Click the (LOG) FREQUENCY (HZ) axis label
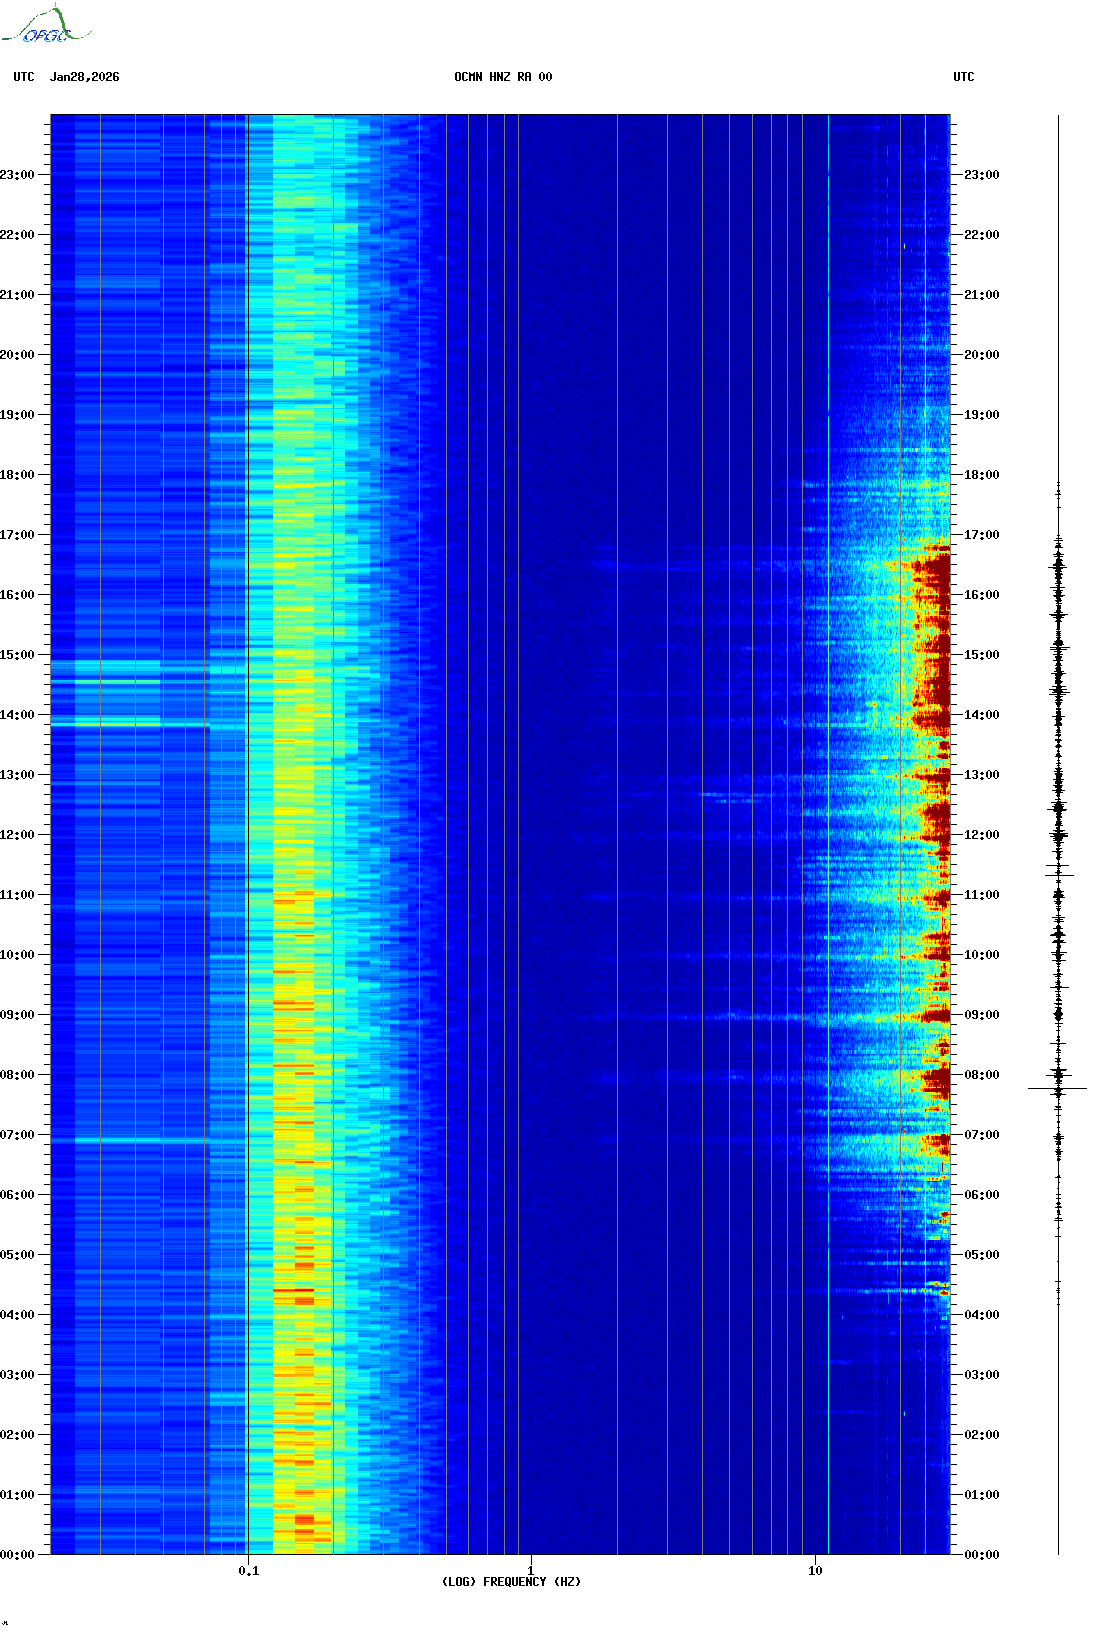Screen dimensions: 1102x1634 [x=510, y=1582]
